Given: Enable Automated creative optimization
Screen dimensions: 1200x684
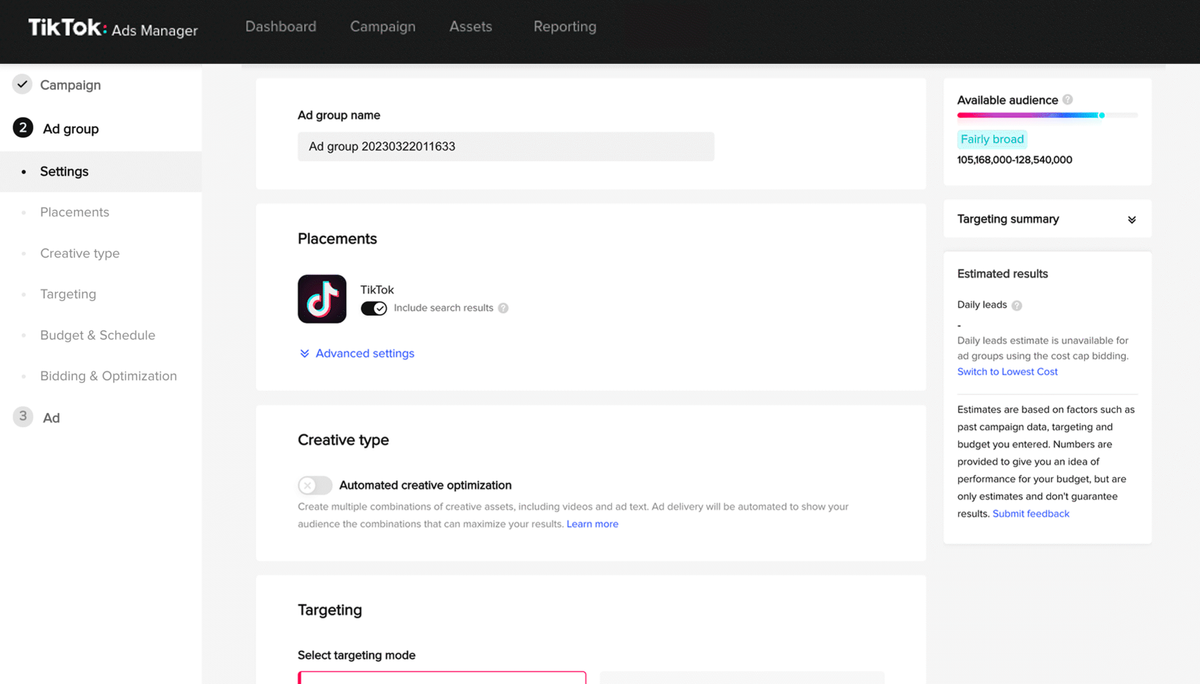Looking at the screenshot, I should (314, 484).
